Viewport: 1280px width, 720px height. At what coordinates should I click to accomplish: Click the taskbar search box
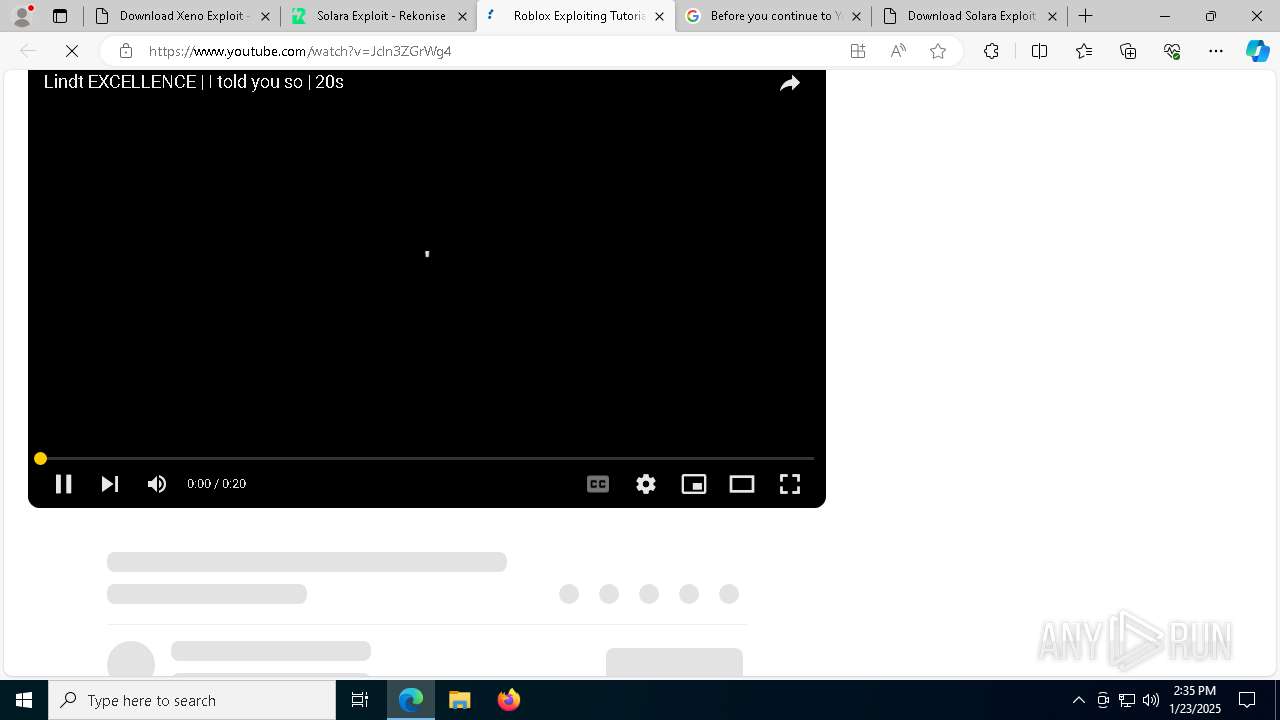[192, 700]
